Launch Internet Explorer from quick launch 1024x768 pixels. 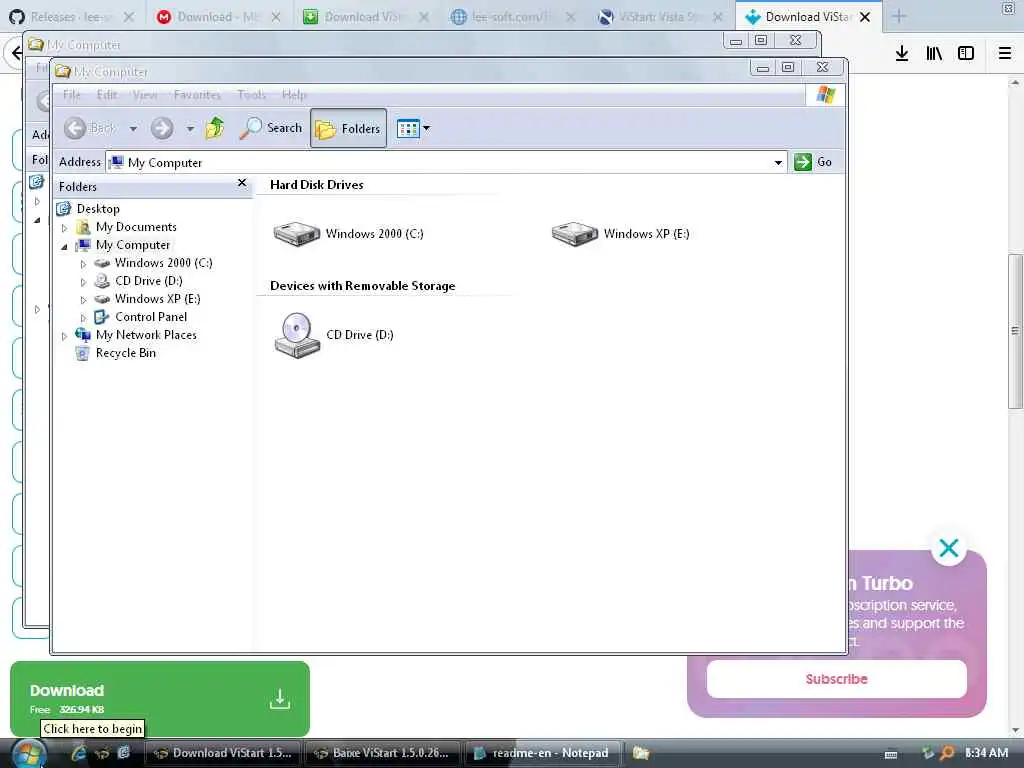click(x=79, y=753)
